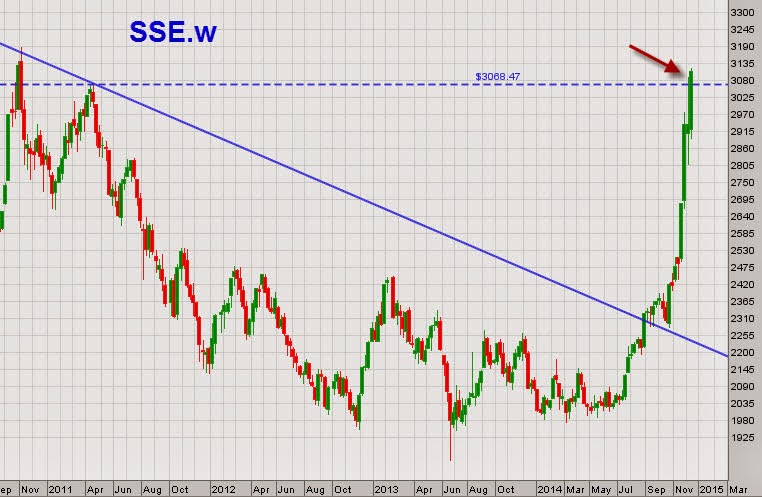Choose the 2035 price axis label

click(x=743, y=404)
